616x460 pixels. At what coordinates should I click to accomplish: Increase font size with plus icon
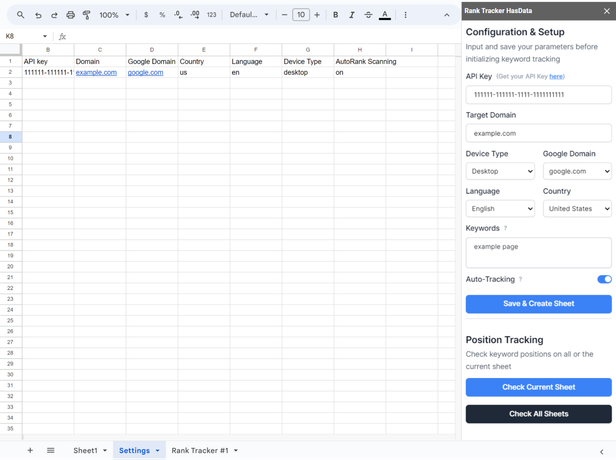coord(317,15)
